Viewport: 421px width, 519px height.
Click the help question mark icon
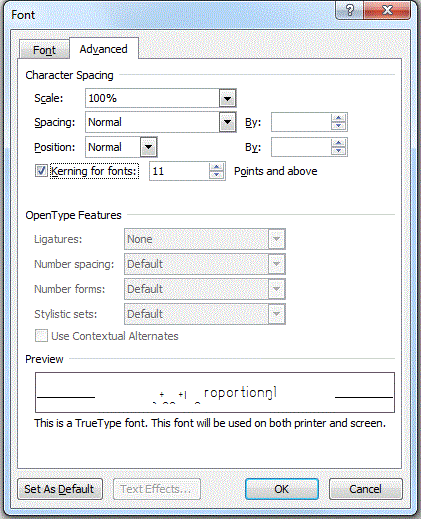click(350, 10)
